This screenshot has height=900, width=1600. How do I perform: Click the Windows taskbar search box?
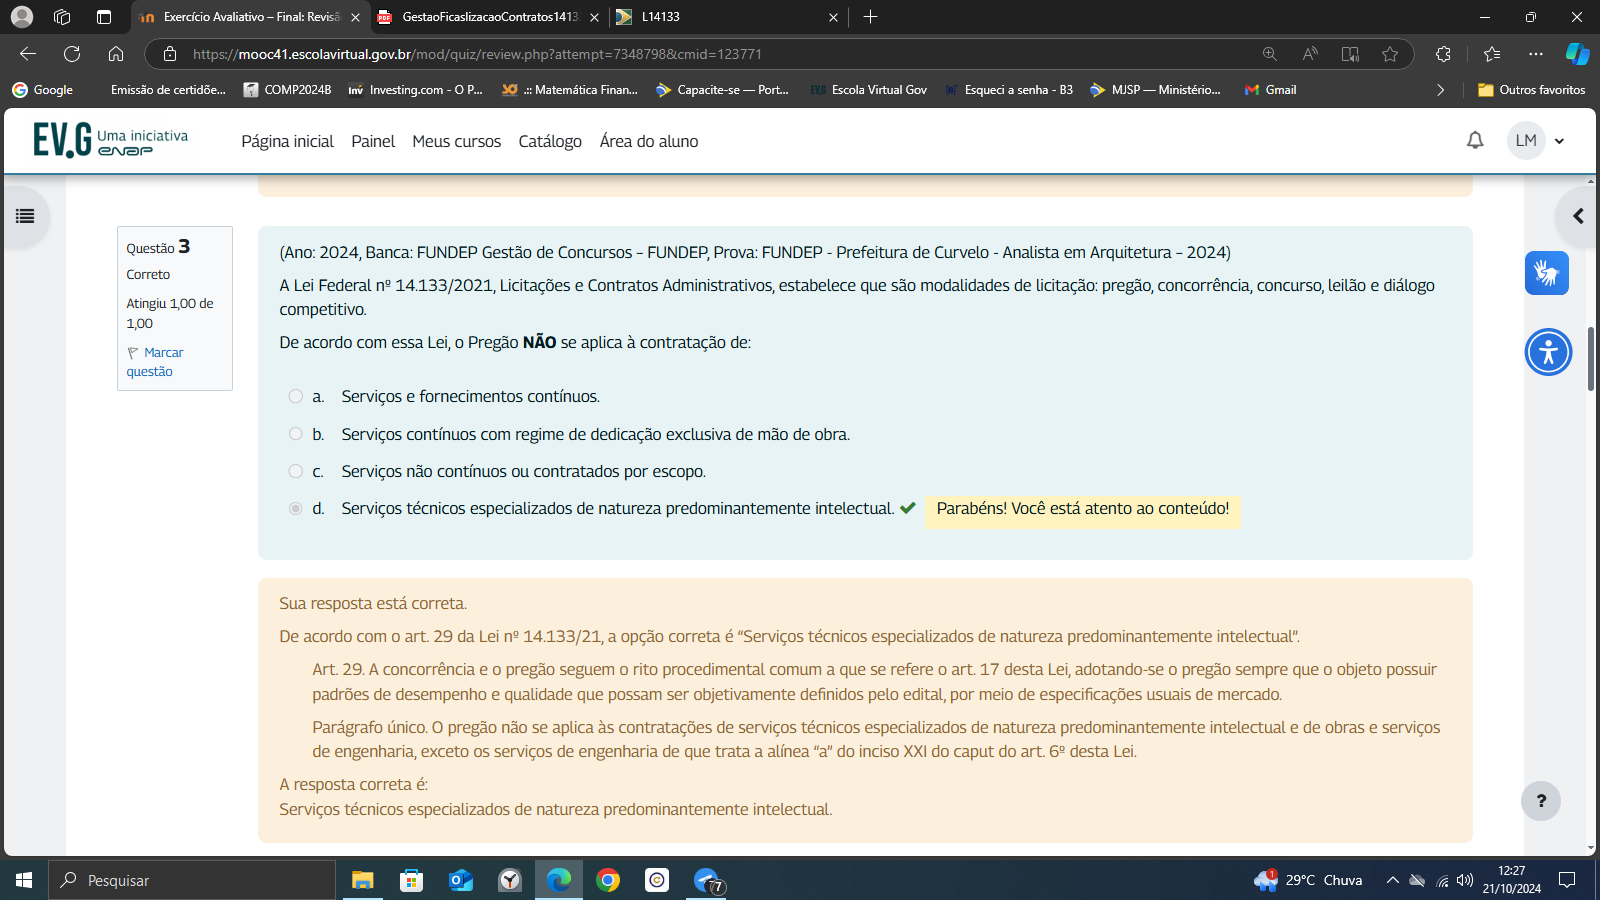point(192,880)
